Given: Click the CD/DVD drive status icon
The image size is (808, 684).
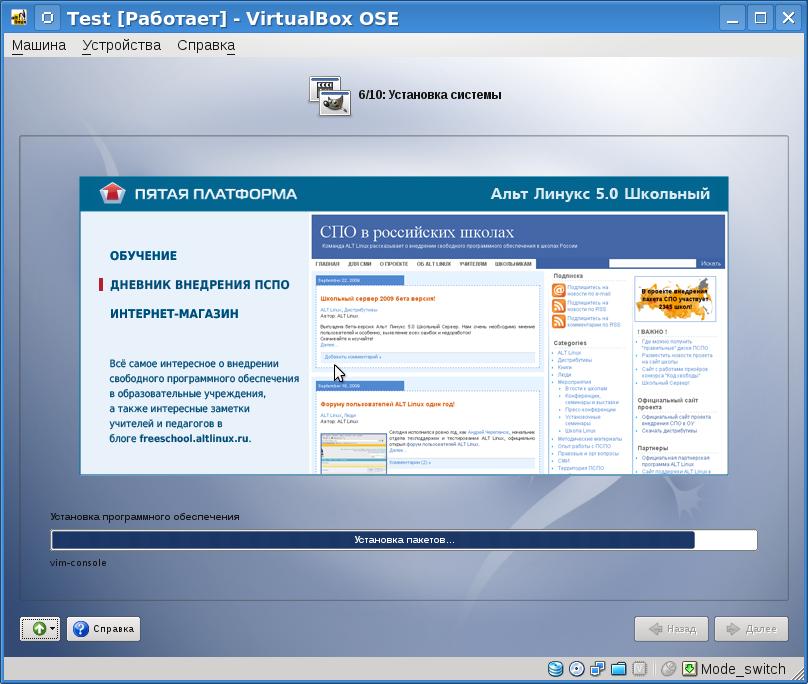Looking at the screenshot, I should 577,669.
